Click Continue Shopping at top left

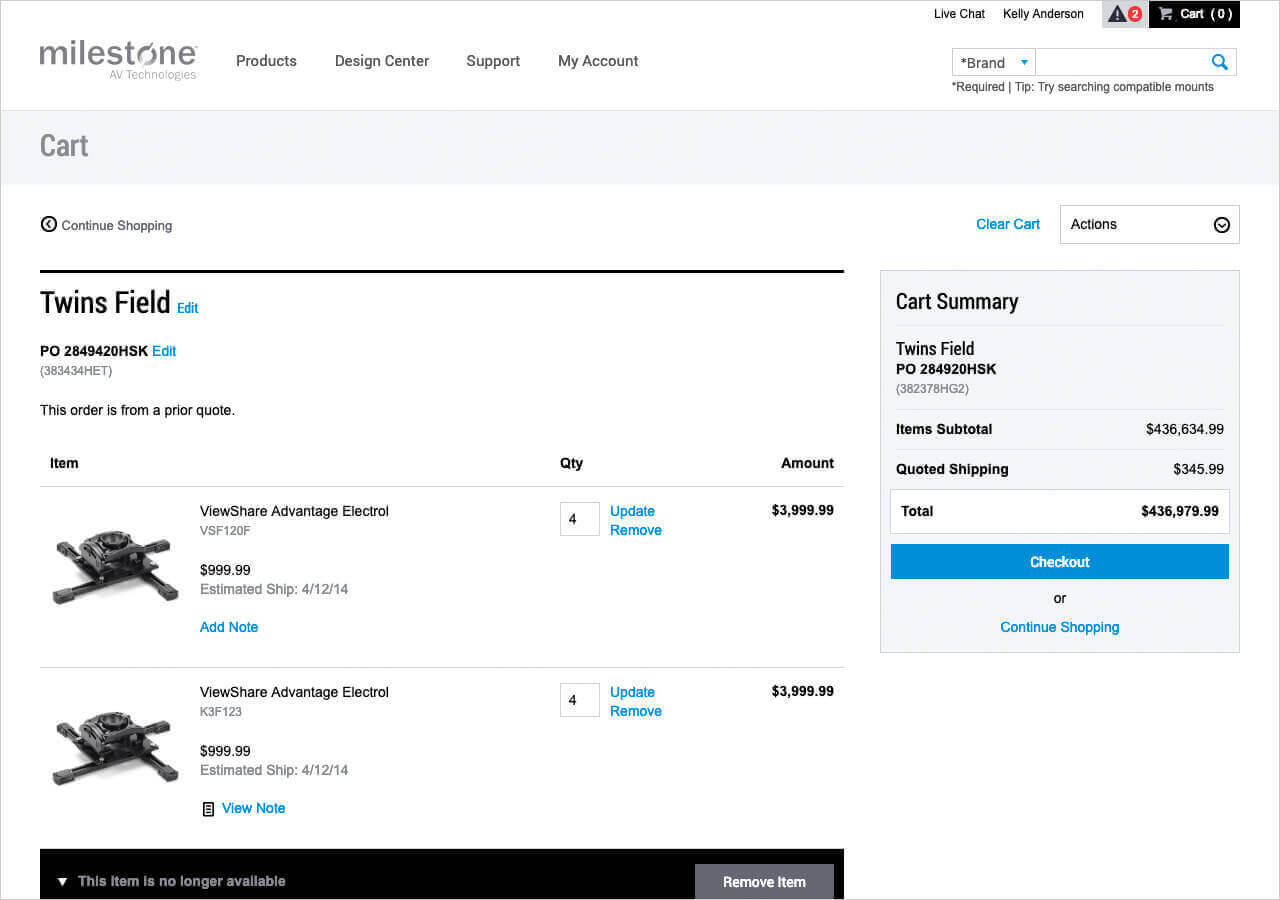click(117, 225)
